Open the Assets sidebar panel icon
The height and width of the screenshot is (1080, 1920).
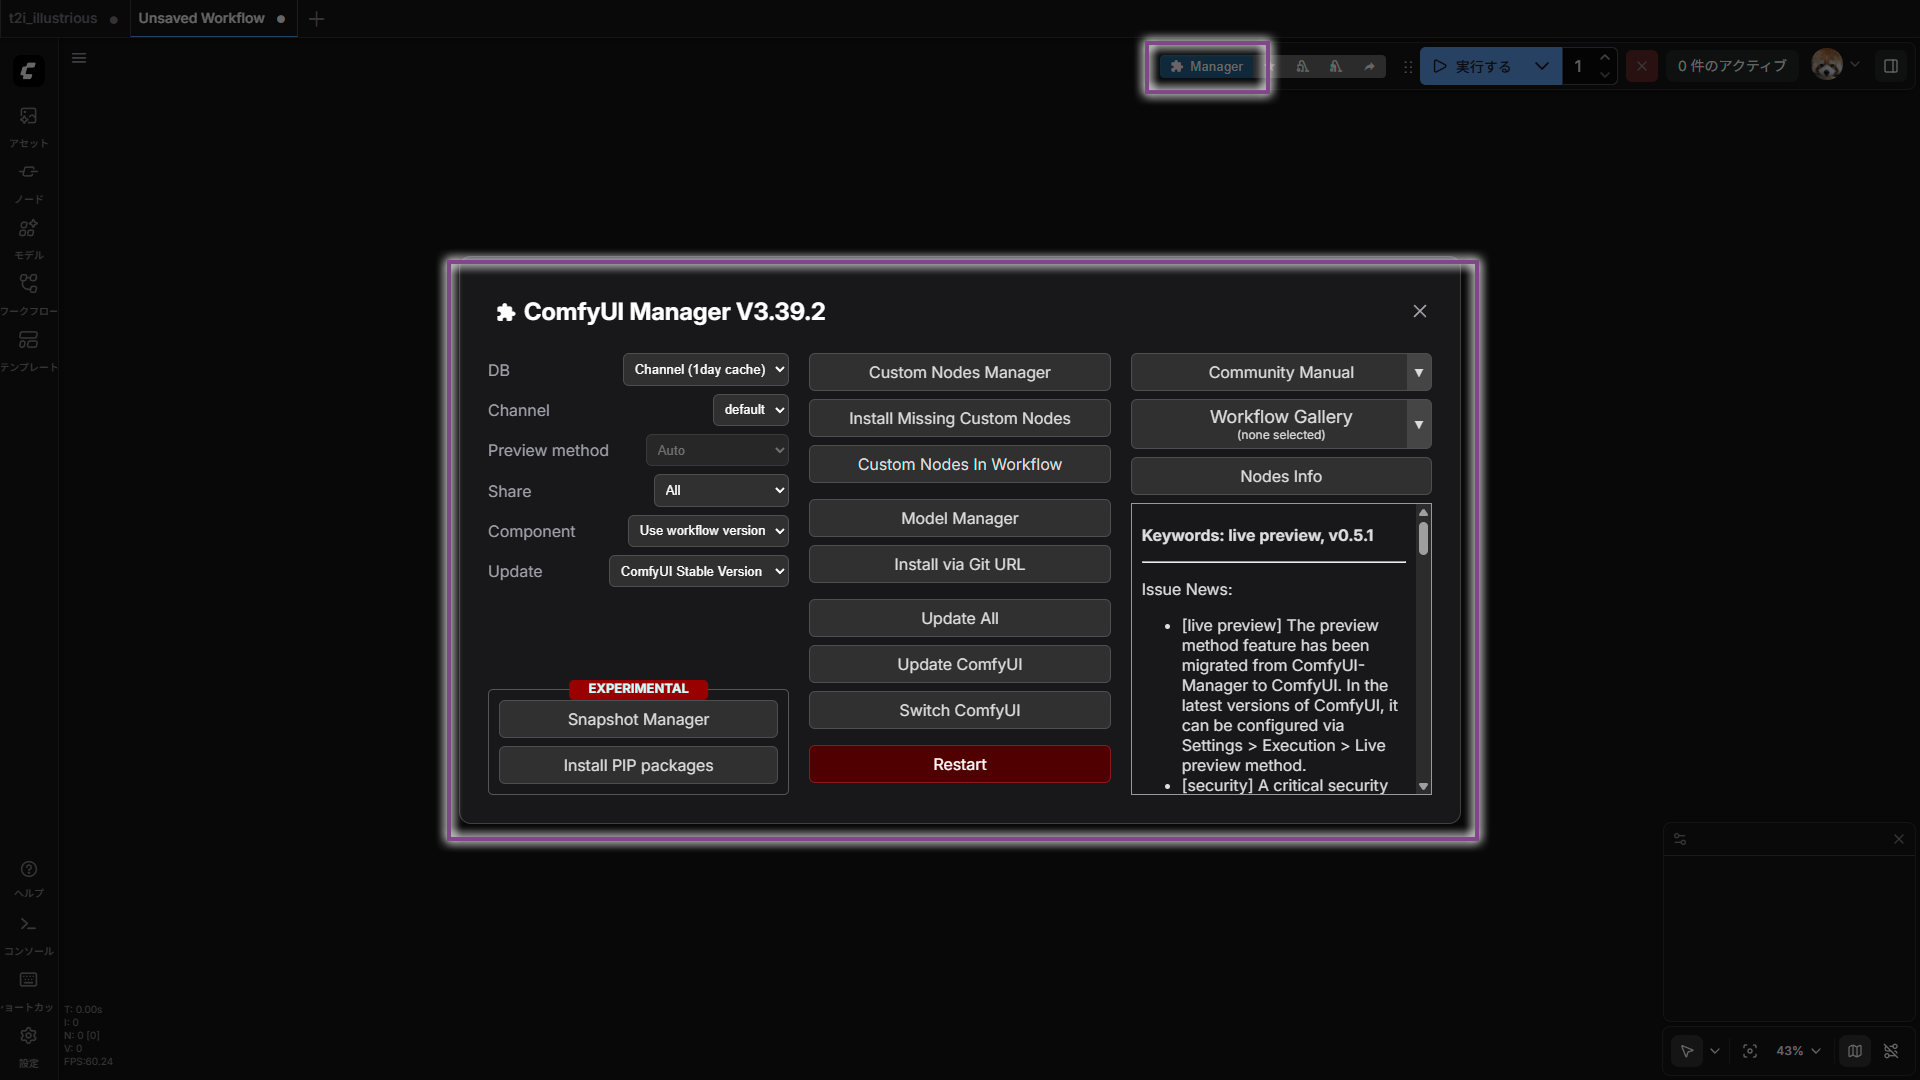pyautogui.click(x=28, y=117)
